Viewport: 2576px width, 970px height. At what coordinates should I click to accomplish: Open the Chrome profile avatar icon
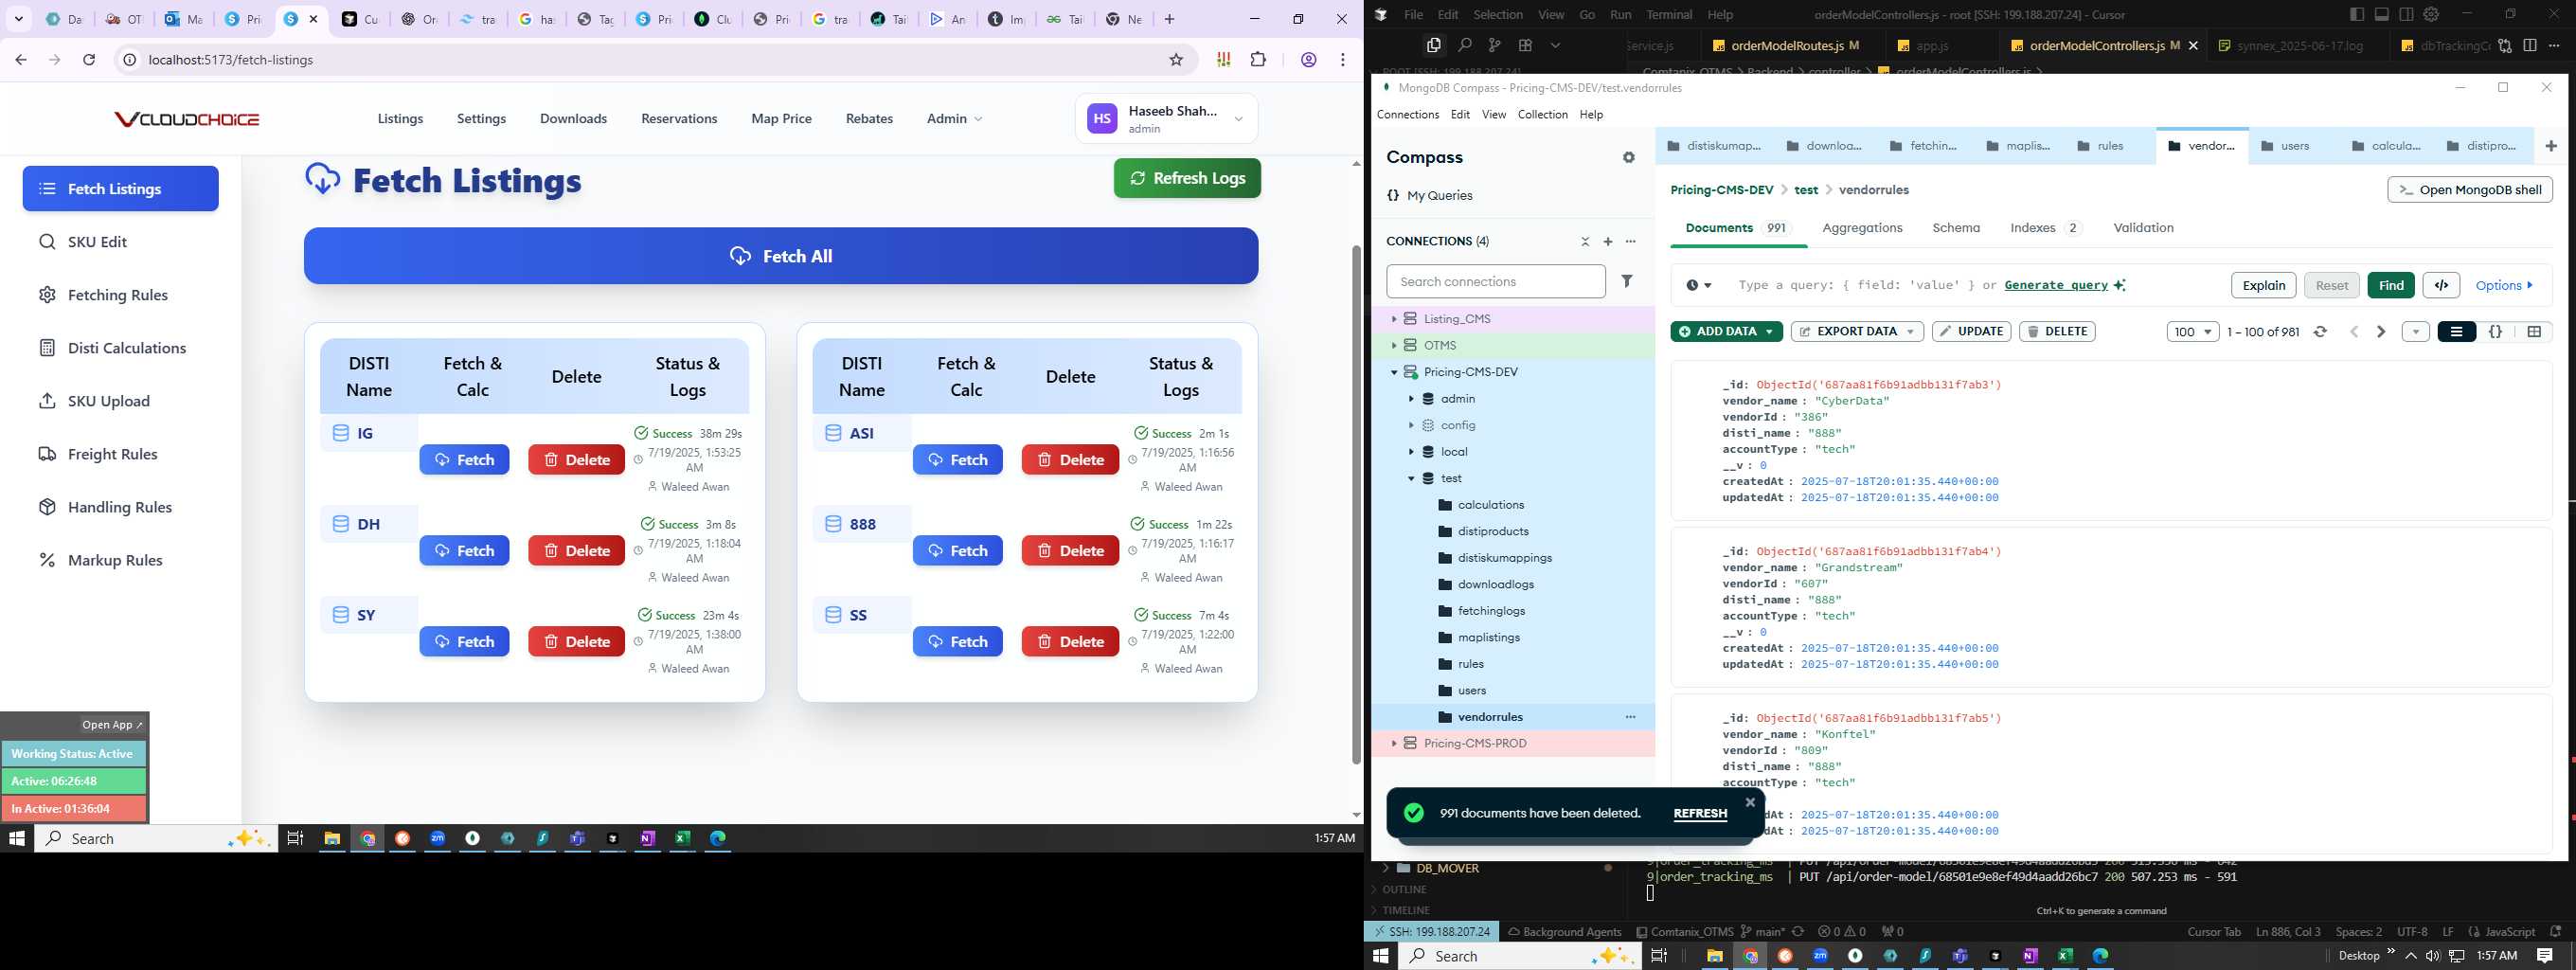(1308, 60)
